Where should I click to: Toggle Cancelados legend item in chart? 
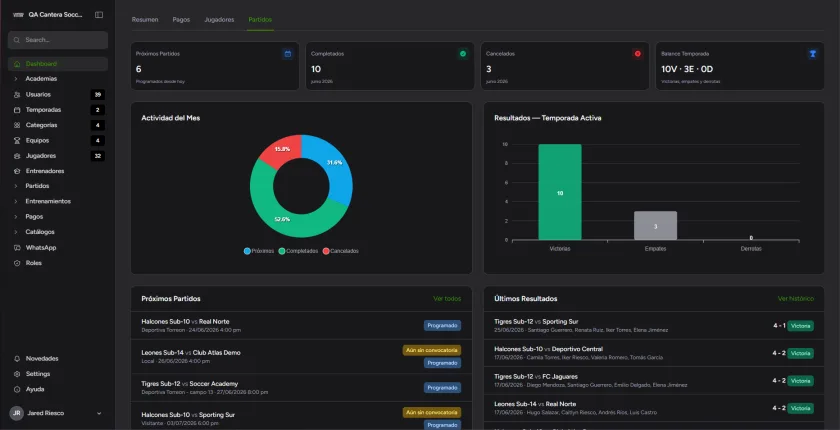[341, 251]
